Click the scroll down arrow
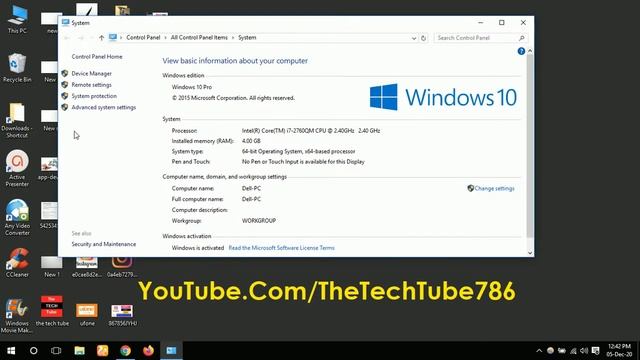640x360 pixels. 530,253
